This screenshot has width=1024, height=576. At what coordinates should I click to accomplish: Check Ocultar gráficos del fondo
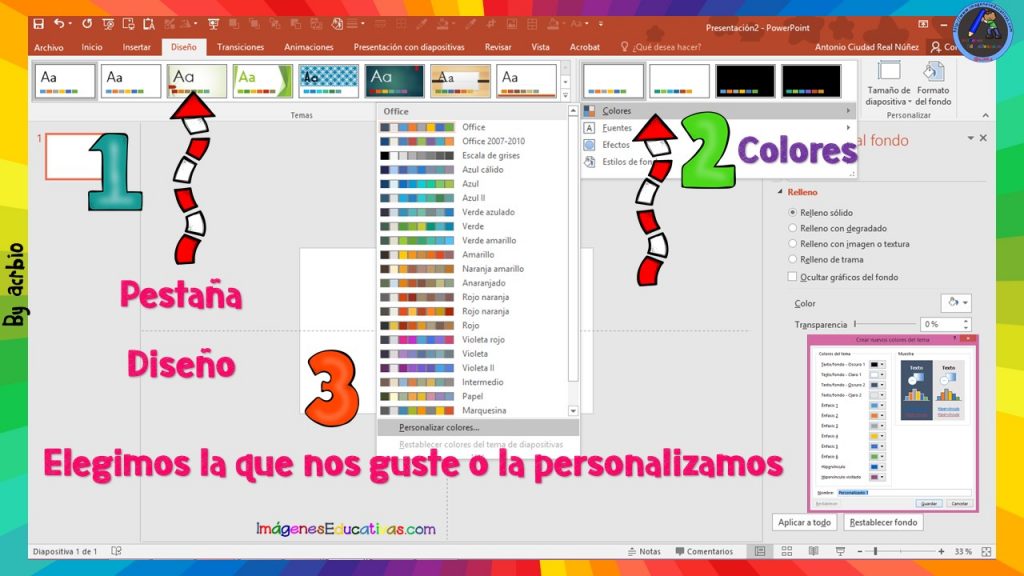point(792,277)
